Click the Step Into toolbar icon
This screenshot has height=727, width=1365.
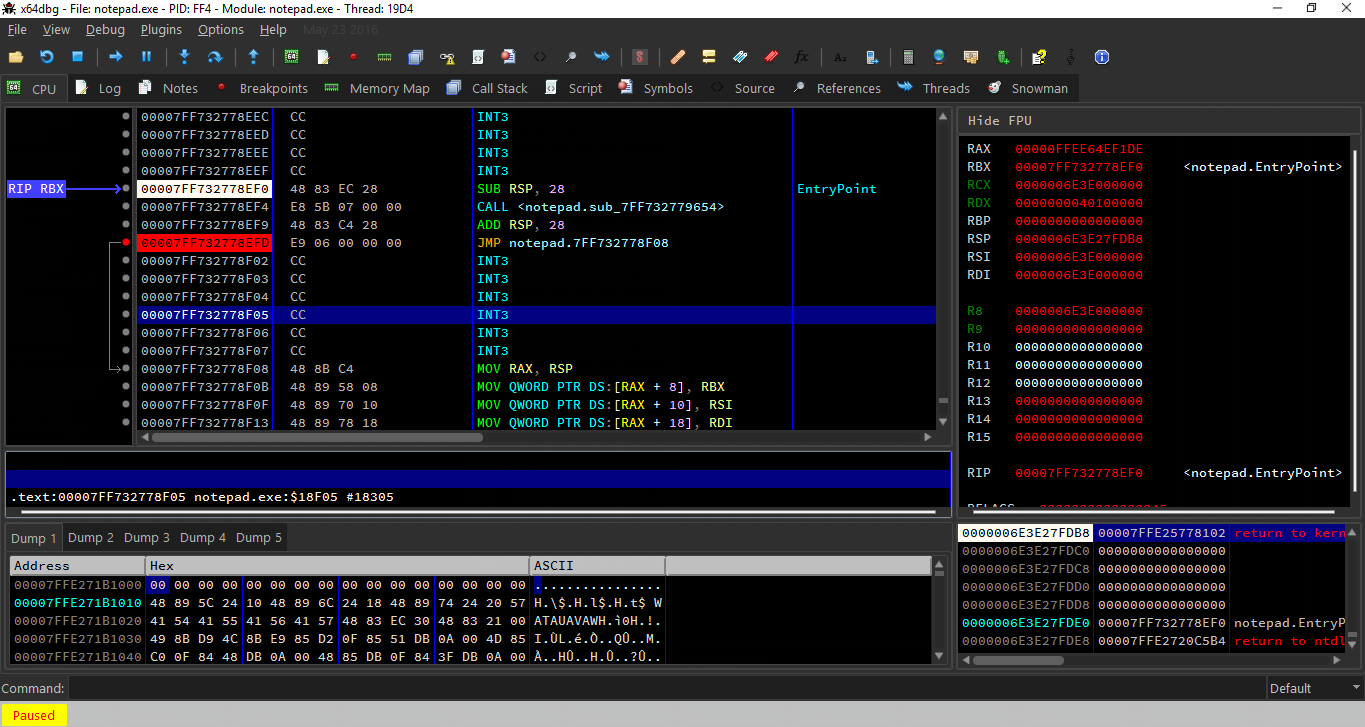point(185,57)
